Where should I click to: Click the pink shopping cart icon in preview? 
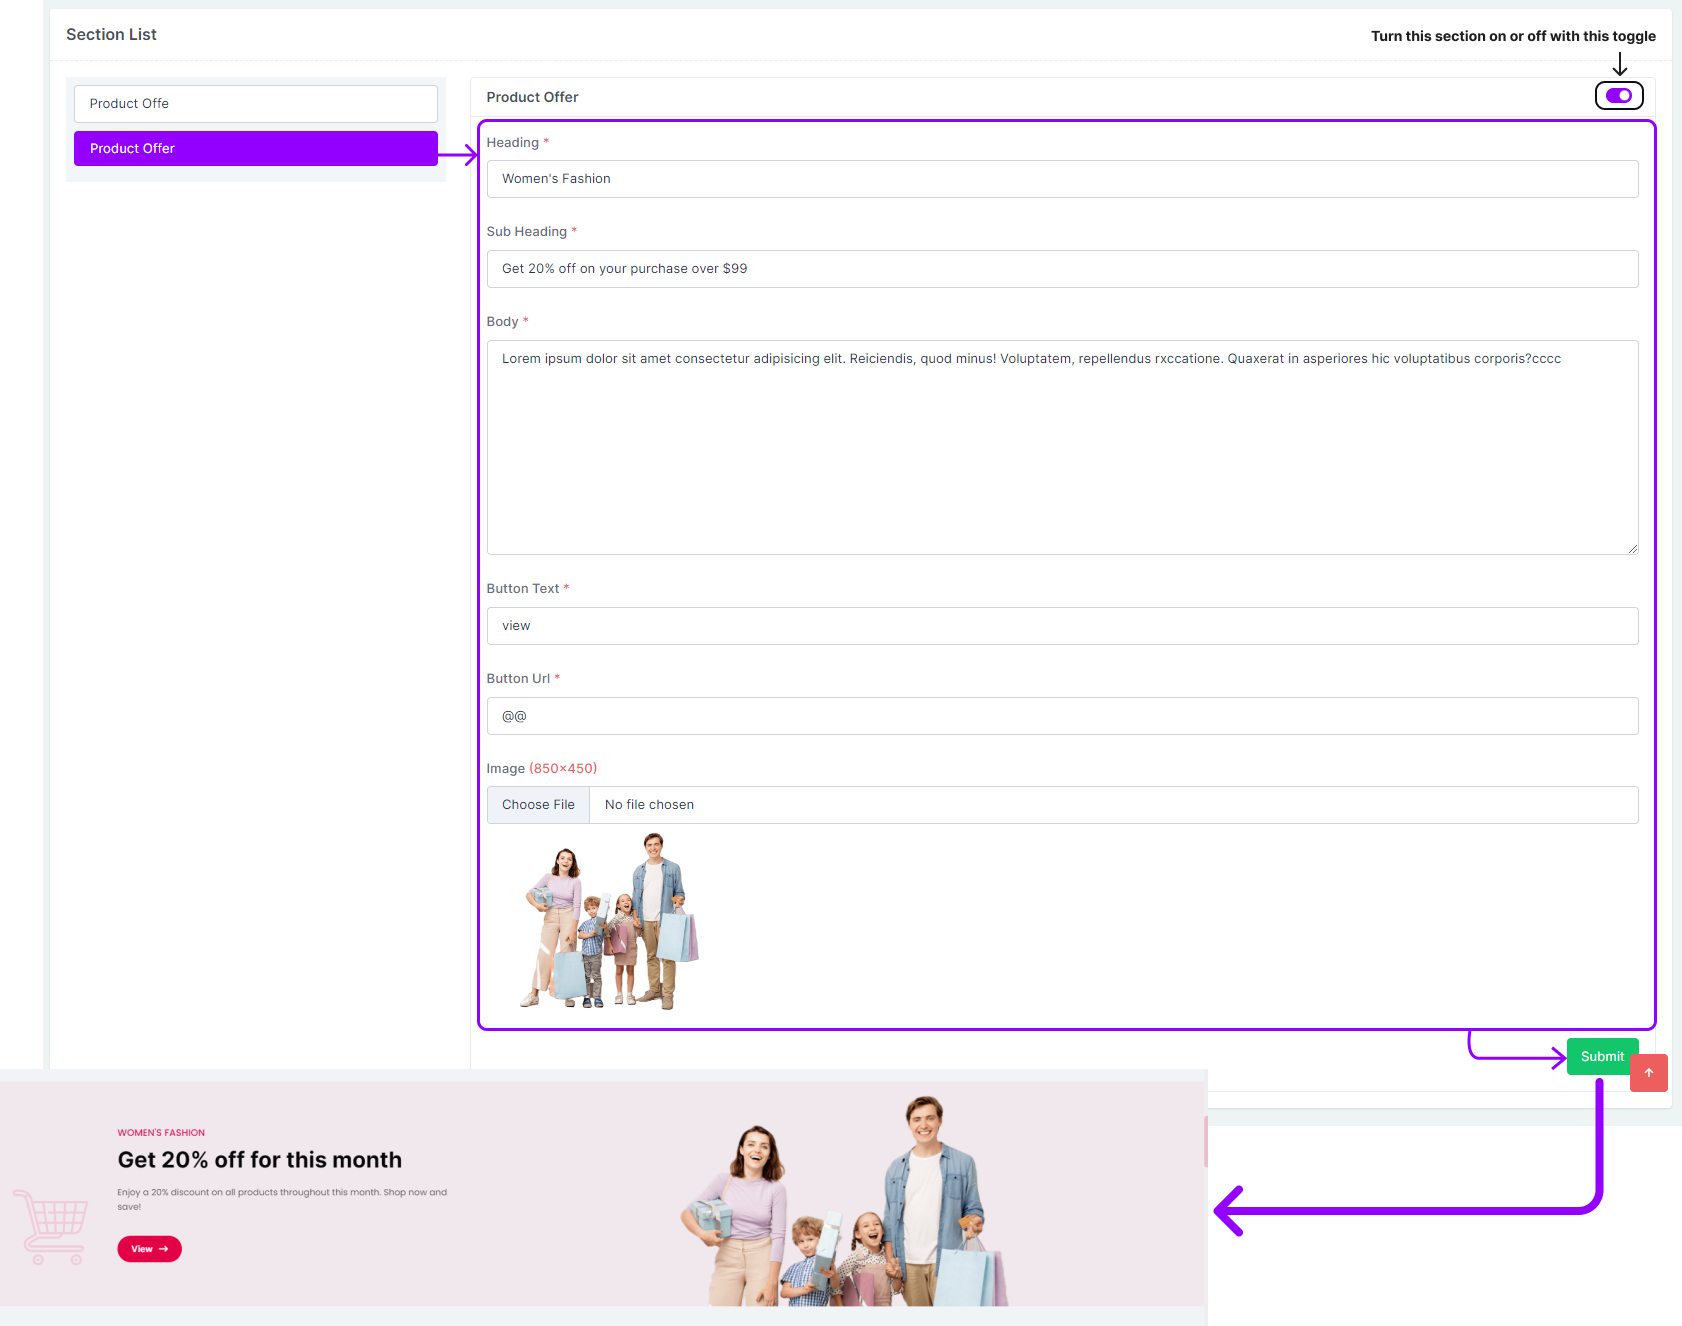click(x=50, y=1225)
